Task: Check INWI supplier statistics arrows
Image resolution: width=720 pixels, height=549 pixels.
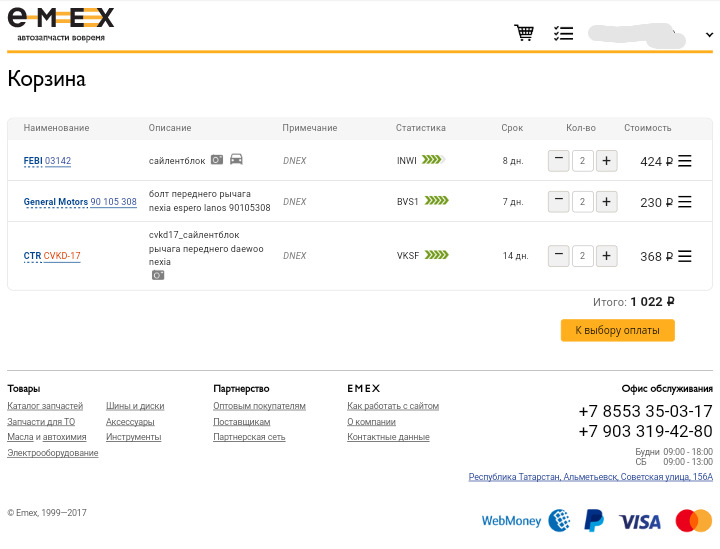Action: point(434,160)
